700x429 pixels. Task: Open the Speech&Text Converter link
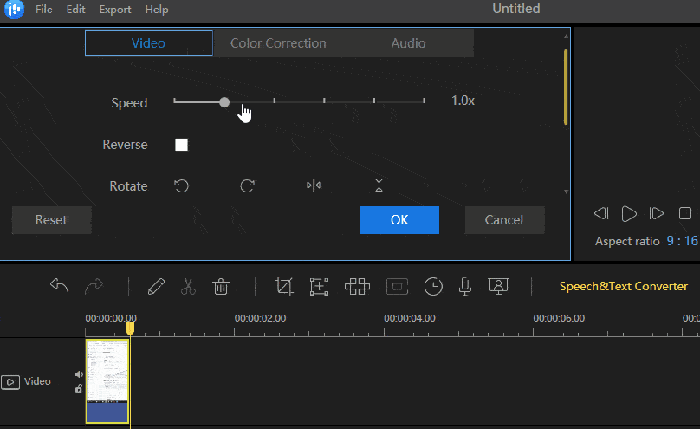(623, 286)
